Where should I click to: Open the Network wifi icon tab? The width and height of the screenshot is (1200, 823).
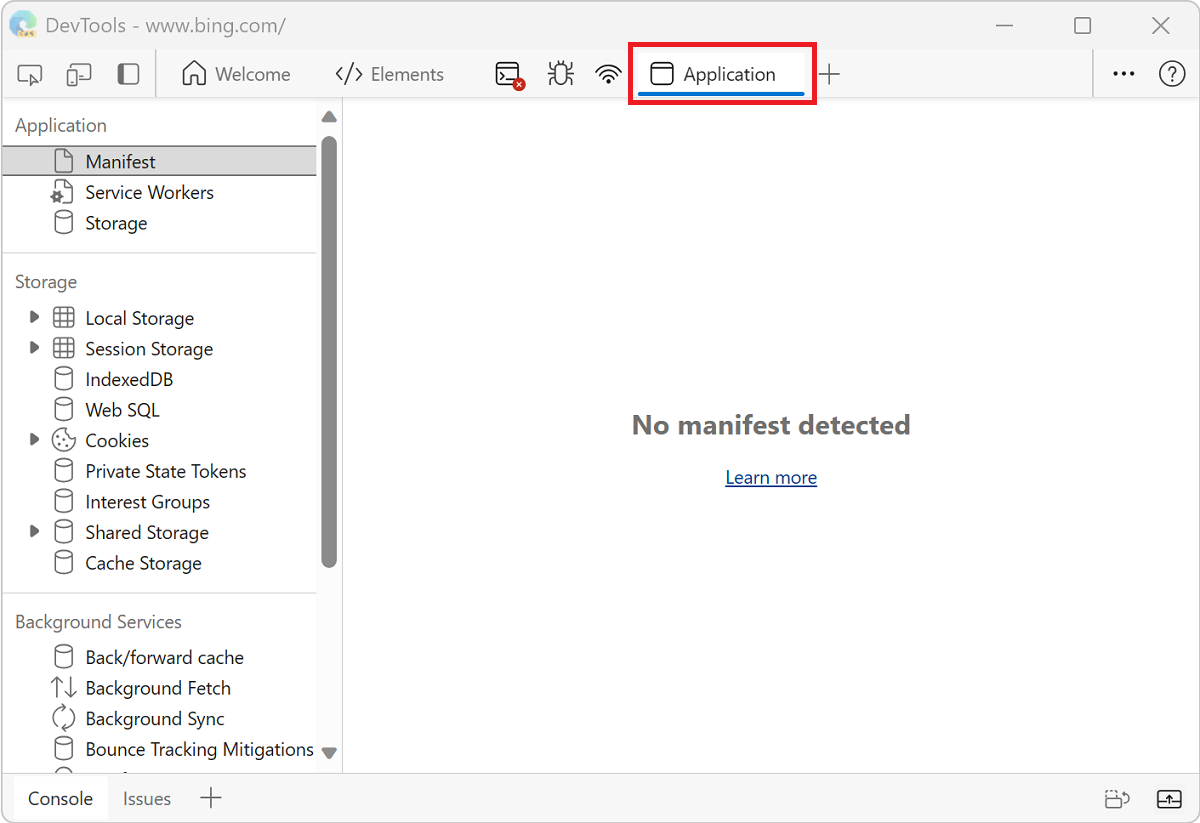(608, 74)
